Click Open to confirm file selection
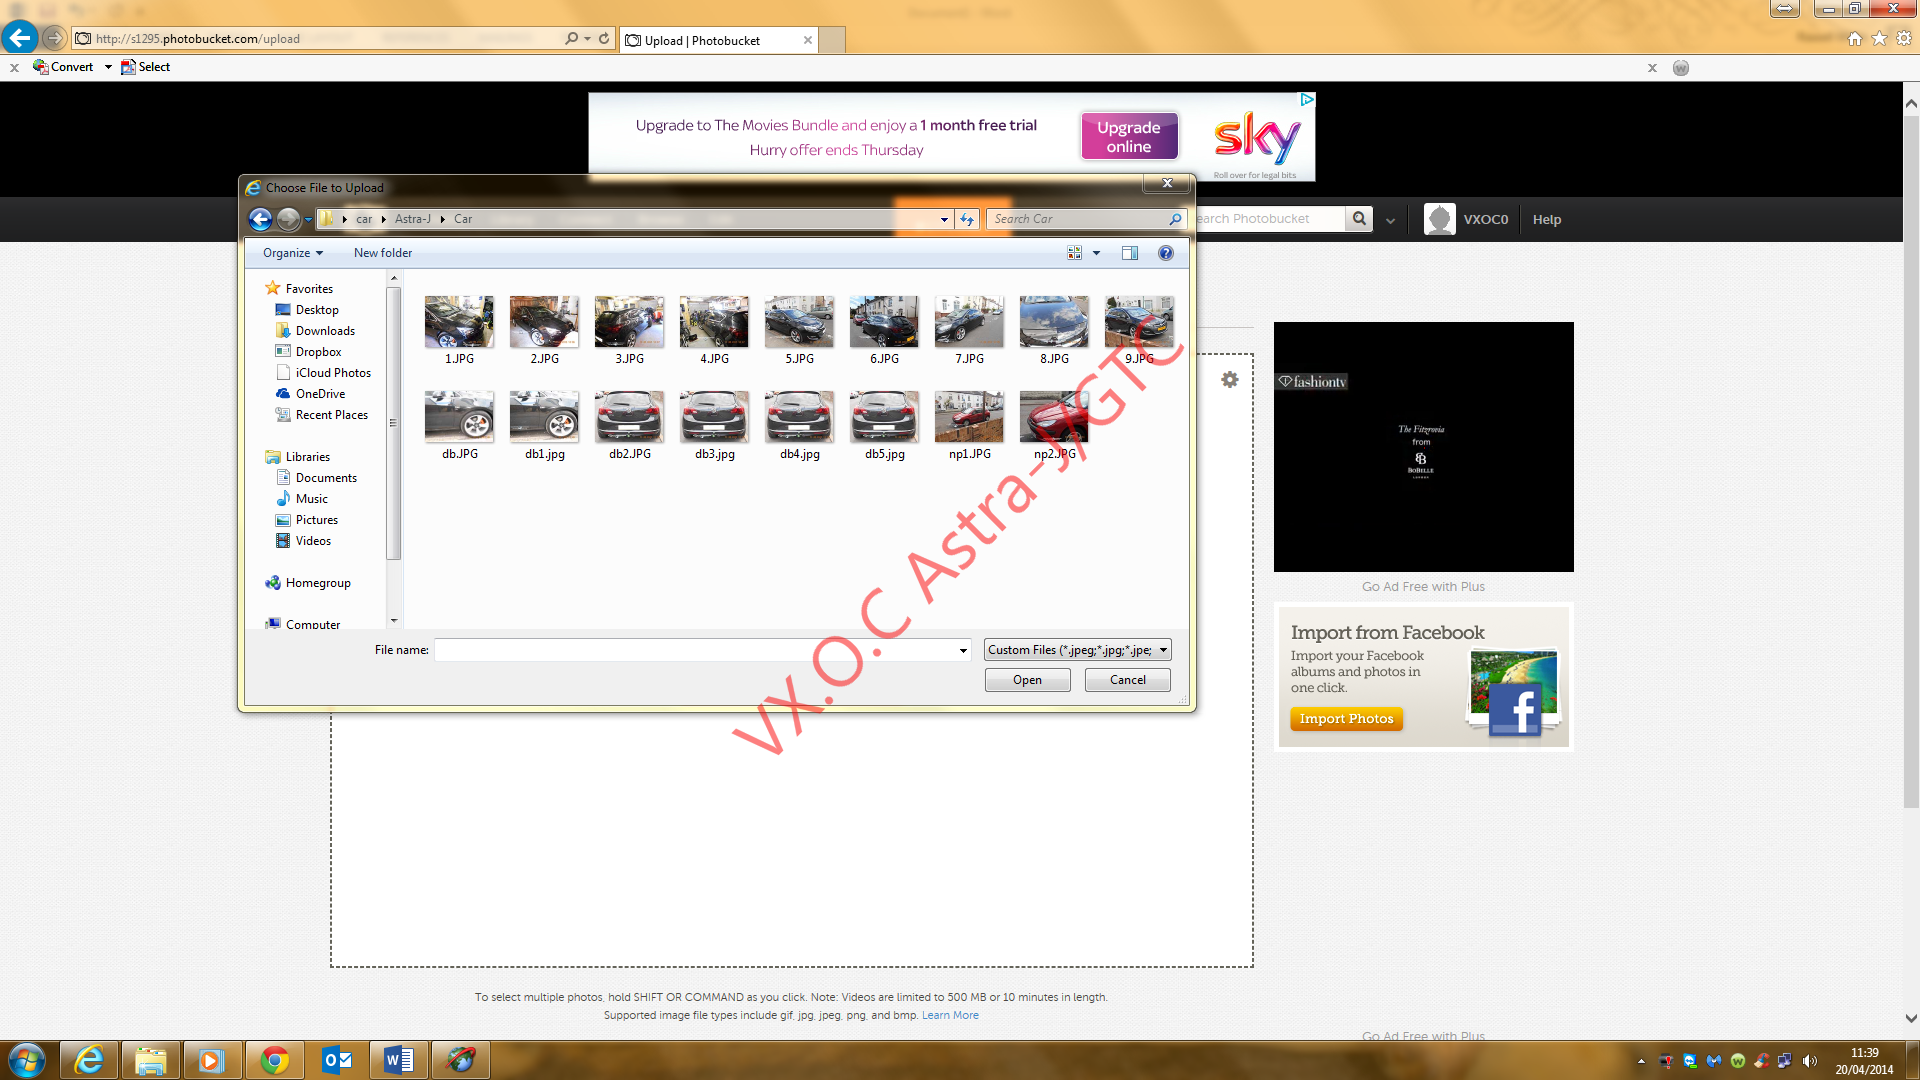This screenshot has width=1920, height=1080. coord(1027,679)
